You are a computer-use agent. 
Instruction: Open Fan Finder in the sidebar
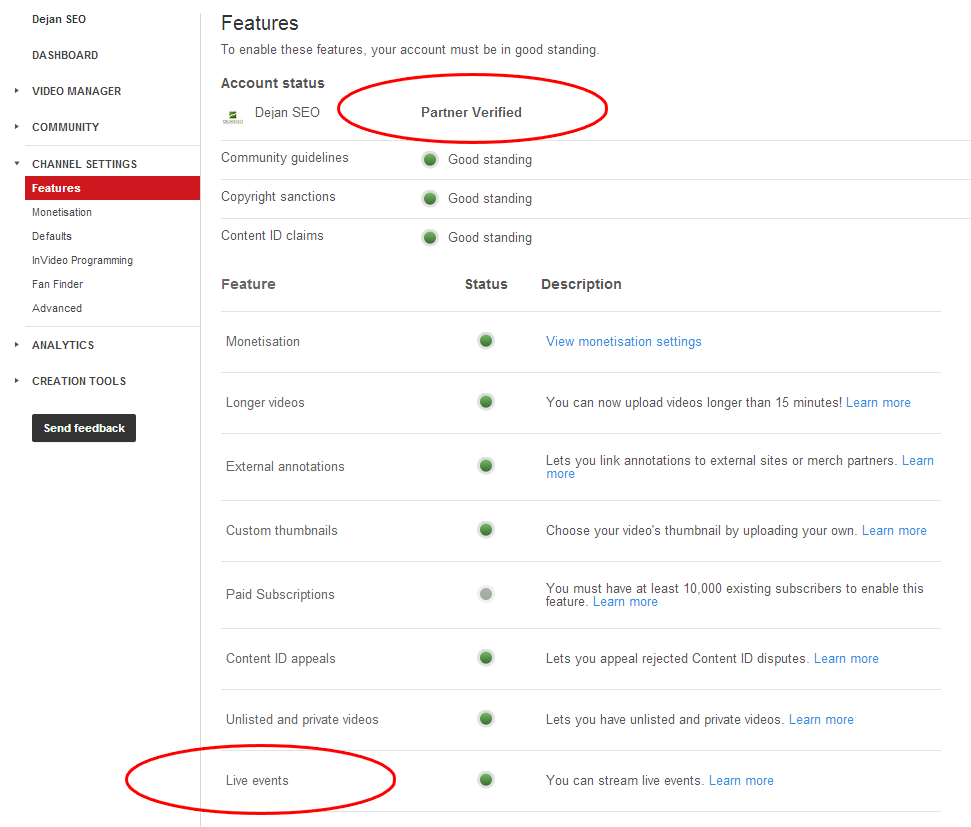click(58, 284)
